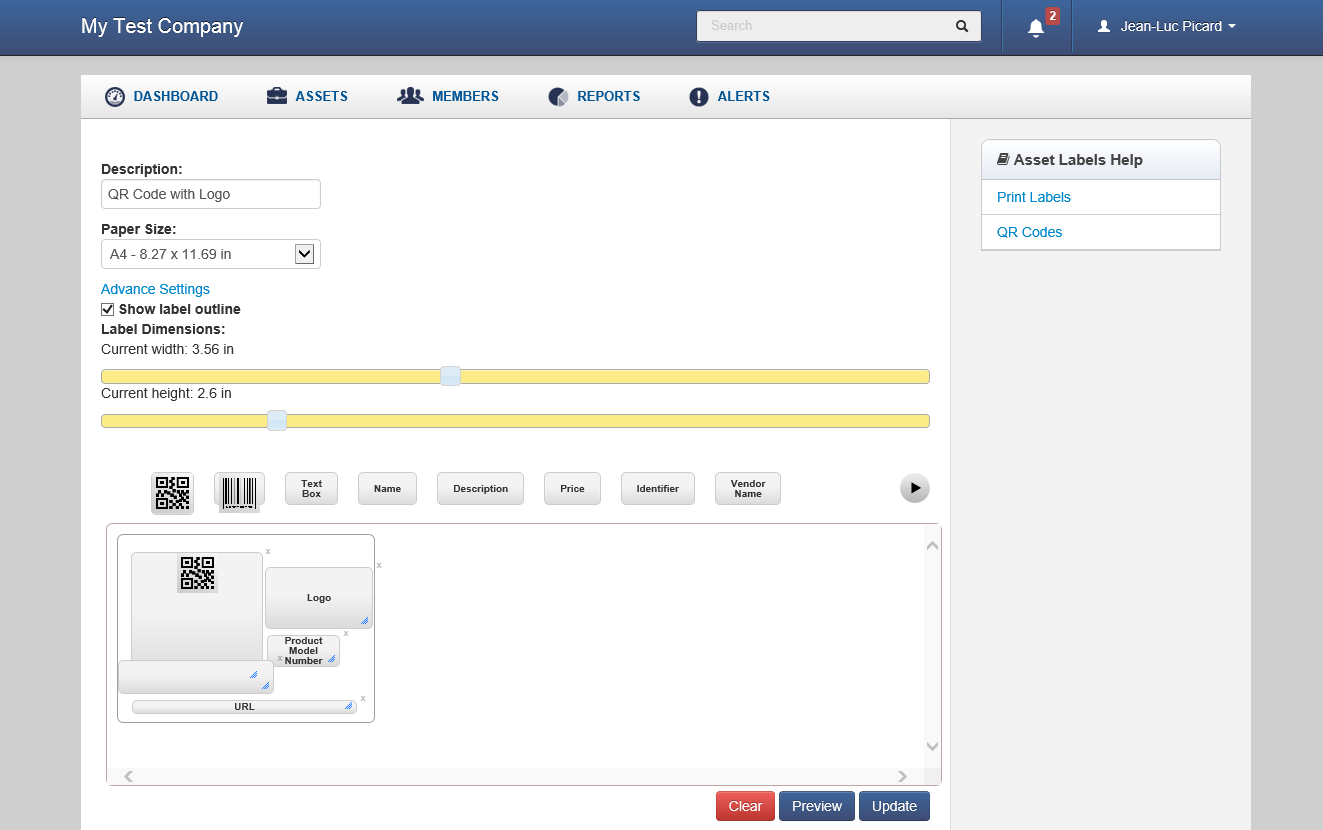This screenshot has height=830, width=1323.
Task: Open the Reports tab
Action: [595, 96]
